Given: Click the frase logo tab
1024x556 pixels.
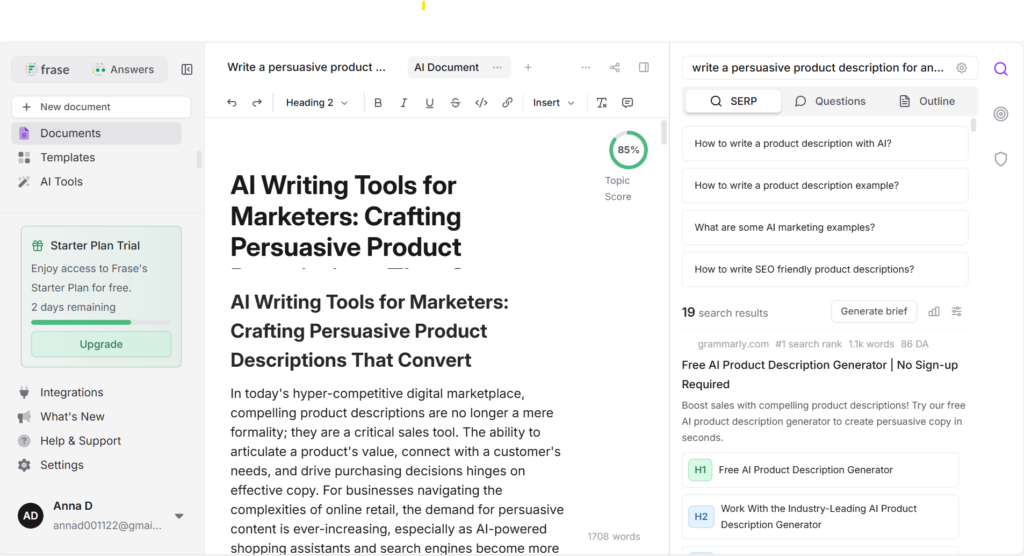Looking at the screenshot, I should coord(47,69).
